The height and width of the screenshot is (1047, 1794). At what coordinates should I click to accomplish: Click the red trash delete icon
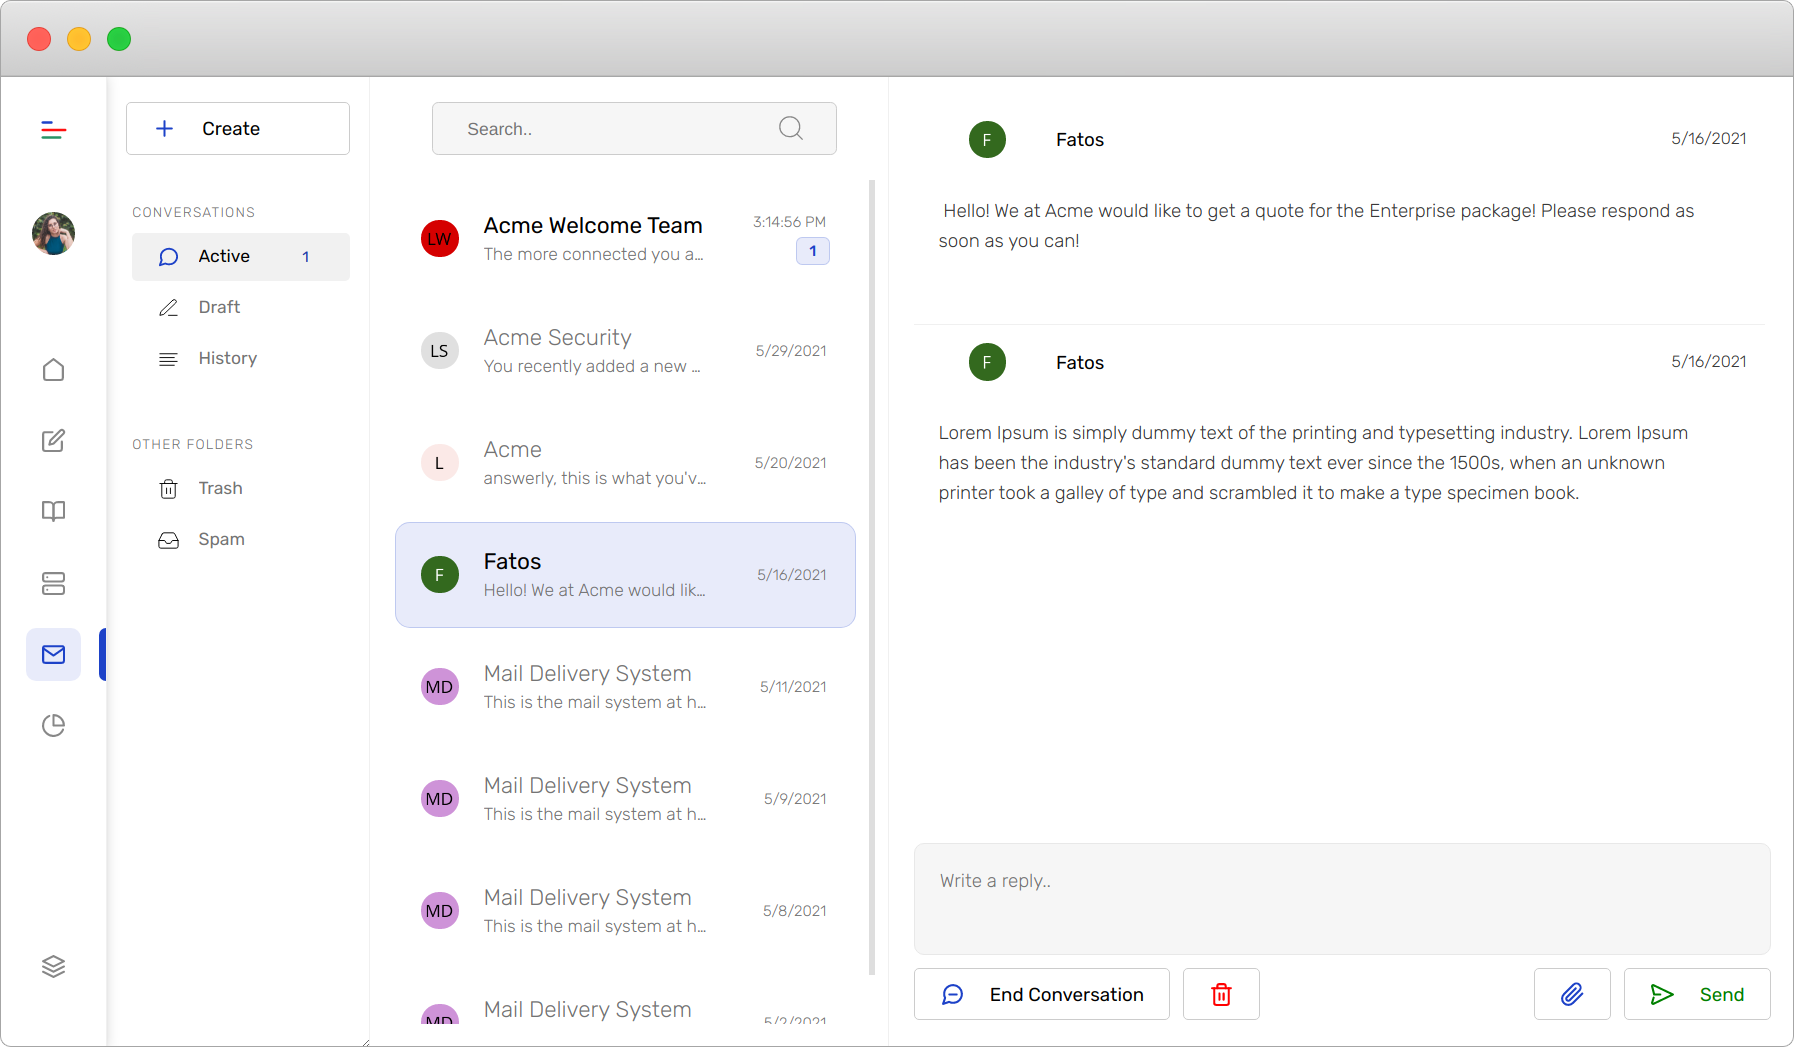point(1221,994)
